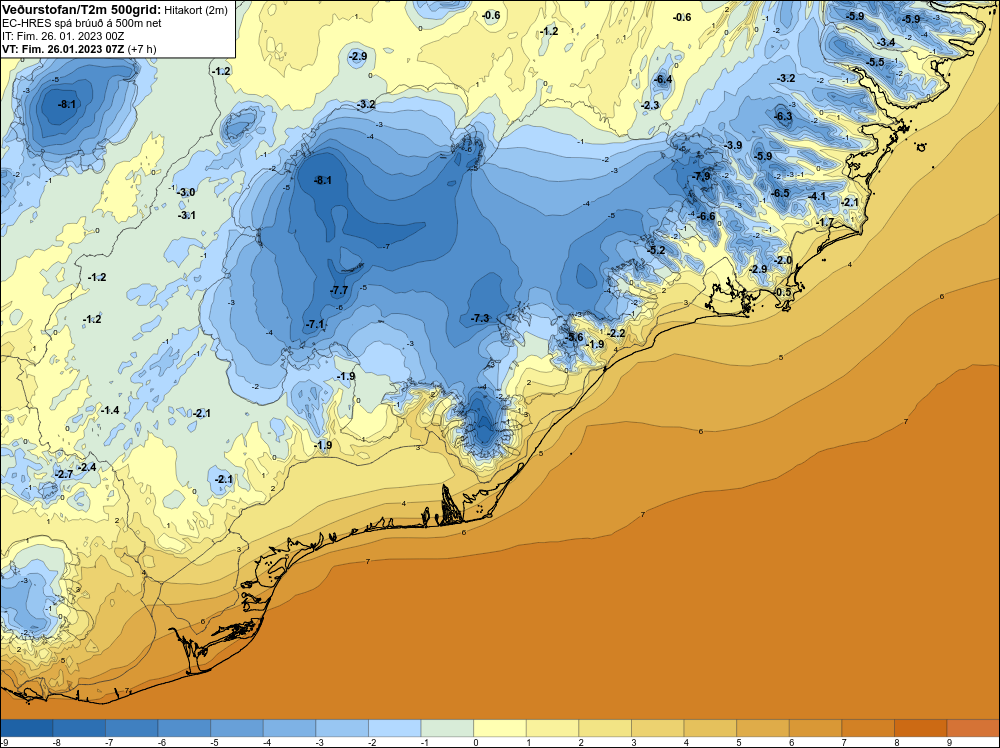The width and height of the screenshot is (1000, 748).
Task: Select legend swatch between -7 and -6
Action: click(132, 728)
